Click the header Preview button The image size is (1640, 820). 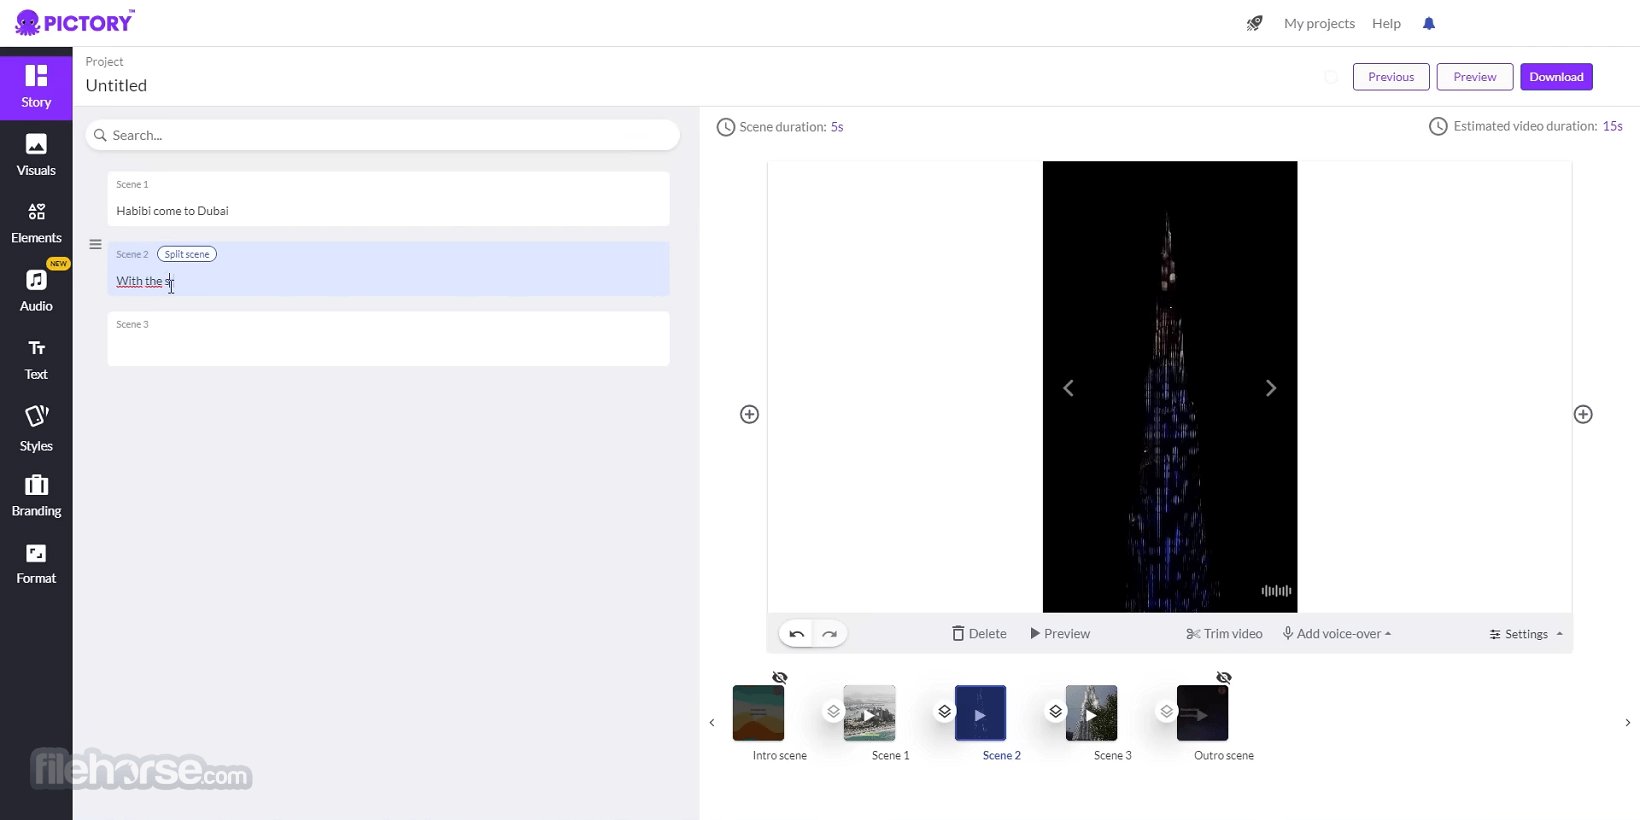(1475, 77)
